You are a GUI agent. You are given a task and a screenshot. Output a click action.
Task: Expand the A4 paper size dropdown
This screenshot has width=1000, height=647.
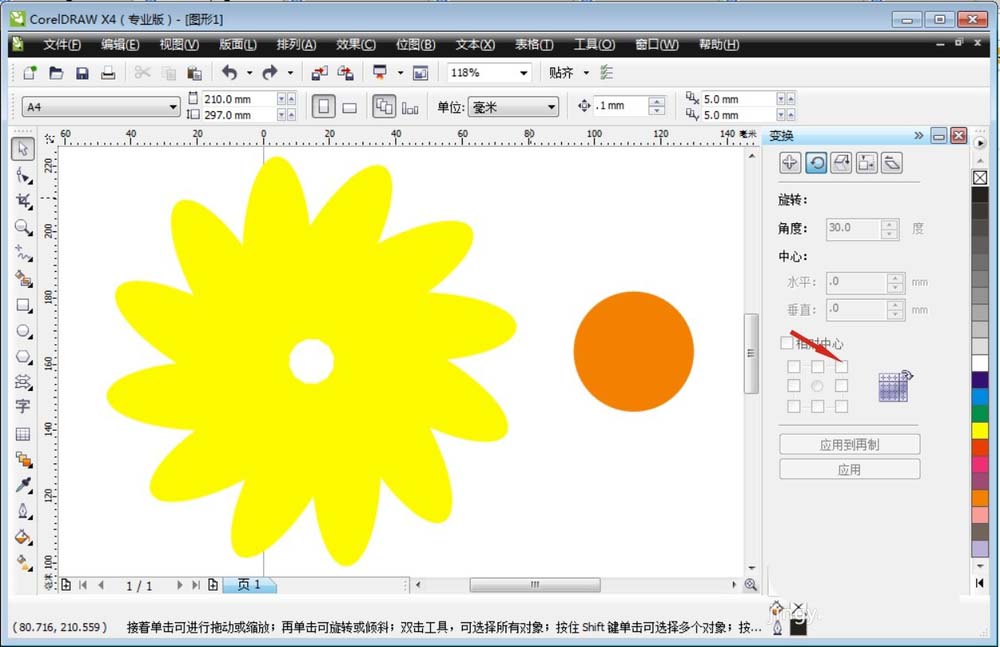point(172,107)
